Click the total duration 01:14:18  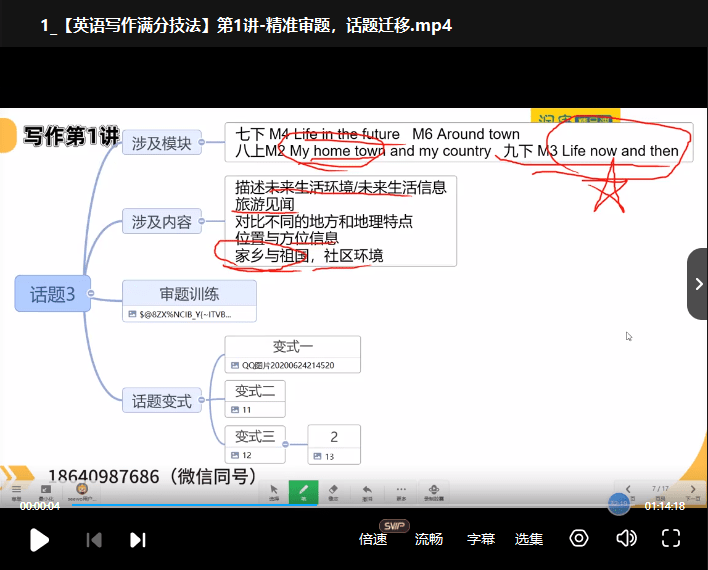665,506
